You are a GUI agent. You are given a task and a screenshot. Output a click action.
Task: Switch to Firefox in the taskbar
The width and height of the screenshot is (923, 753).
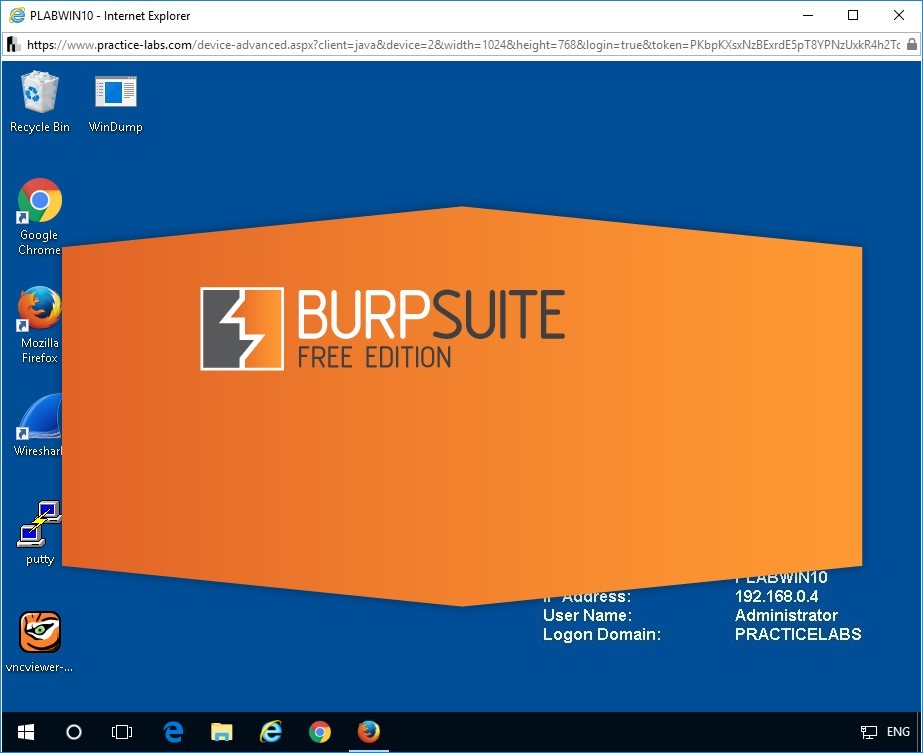[369, 732]
